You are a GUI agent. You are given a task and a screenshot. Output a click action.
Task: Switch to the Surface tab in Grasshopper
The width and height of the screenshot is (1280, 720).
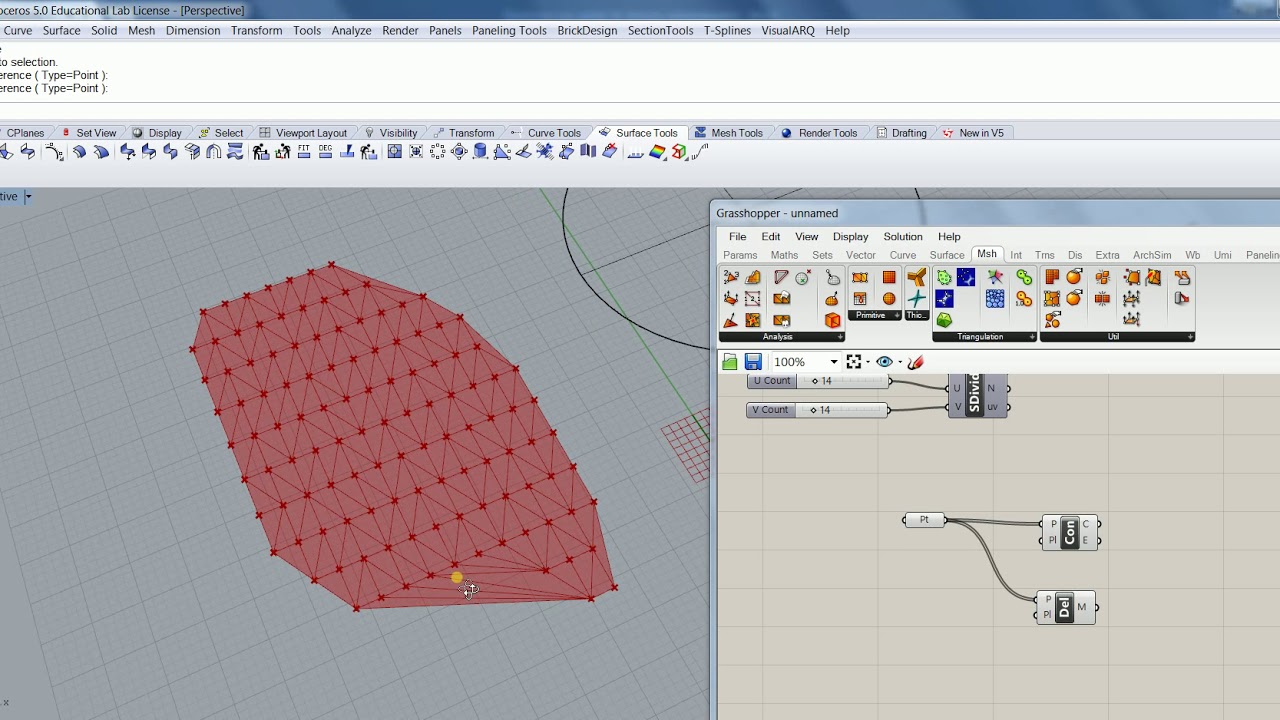click(946, 255)
